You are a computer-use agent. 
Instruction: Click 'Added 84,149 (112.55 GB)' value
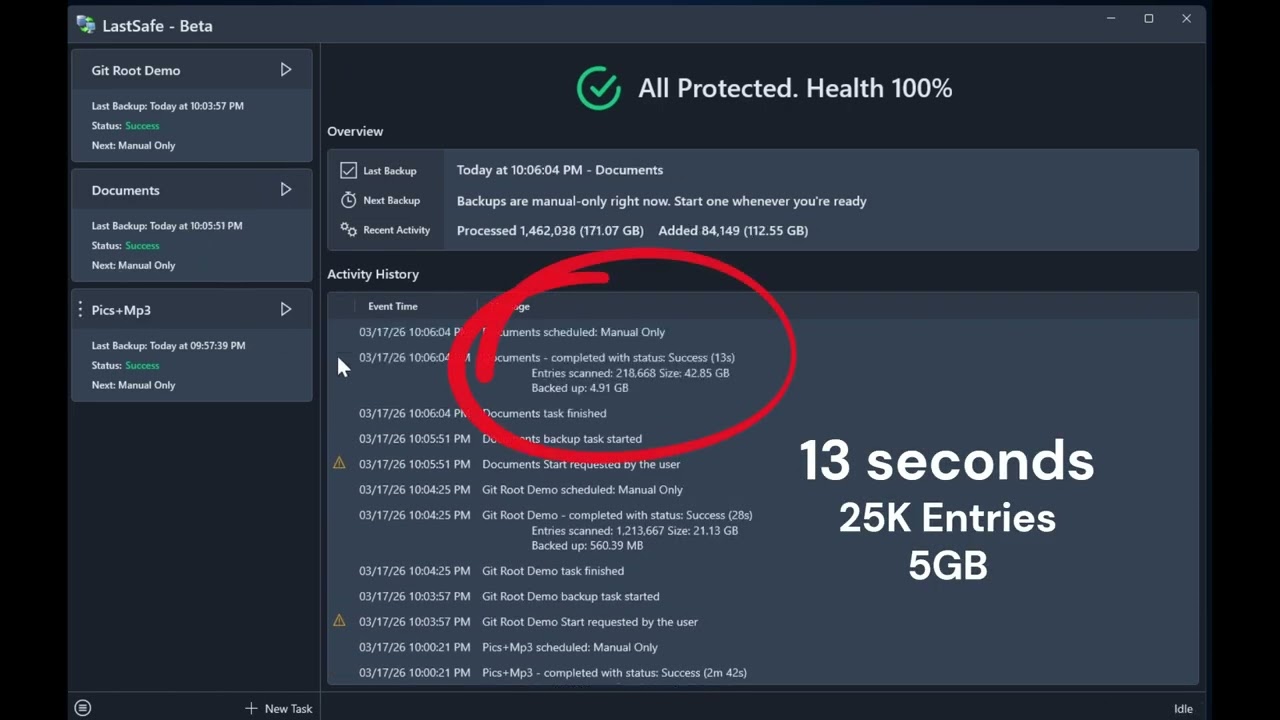733,230
